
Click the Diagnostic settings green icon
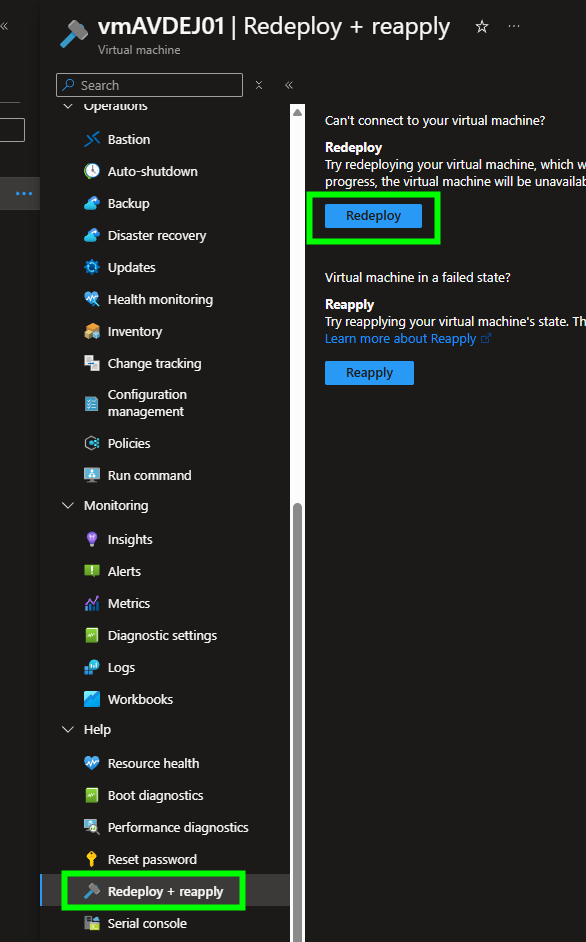tap(92, 635)
